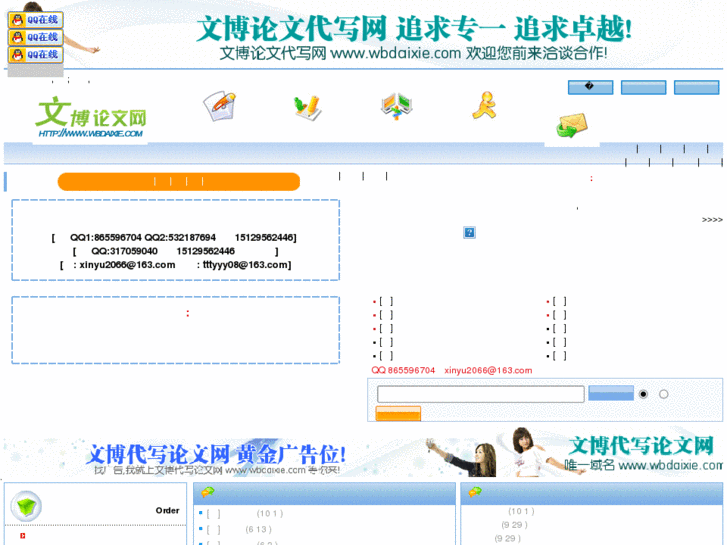Click the QQ:317059040 contact line
The image size is (727, 545).
pos(176,251)
